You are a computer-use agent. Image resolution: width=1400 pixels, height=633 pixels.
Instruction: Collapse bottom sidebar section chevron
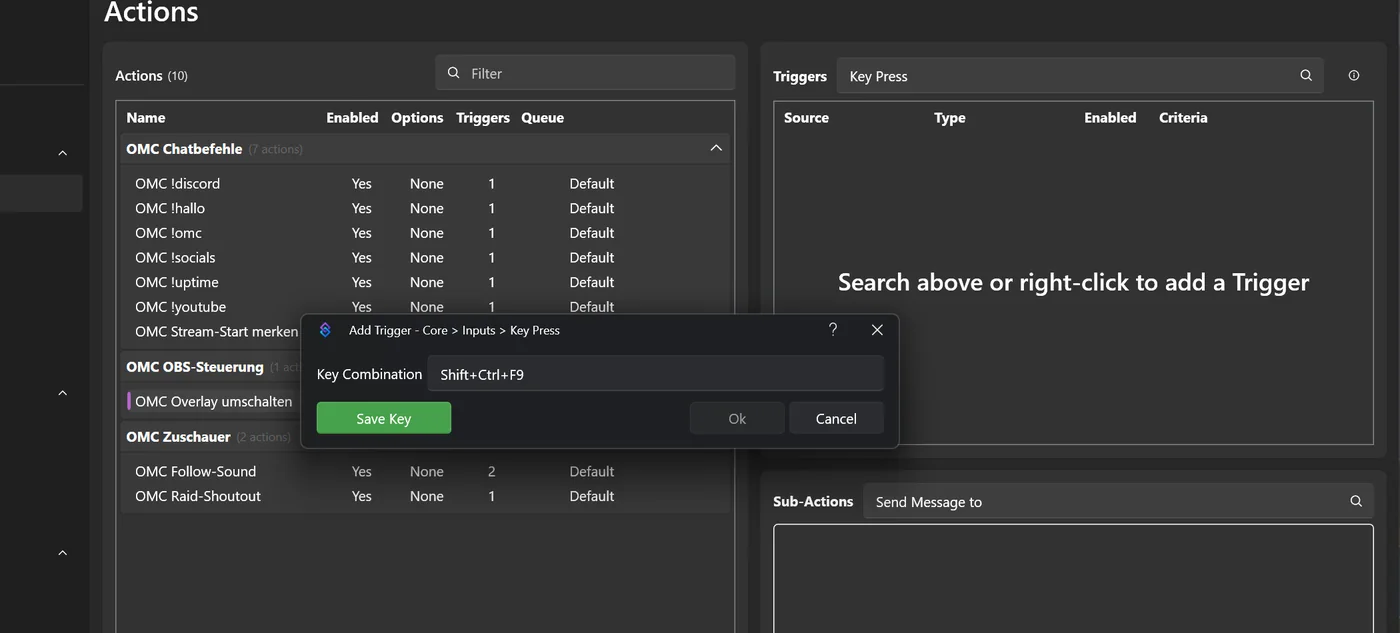coord(62,553)
